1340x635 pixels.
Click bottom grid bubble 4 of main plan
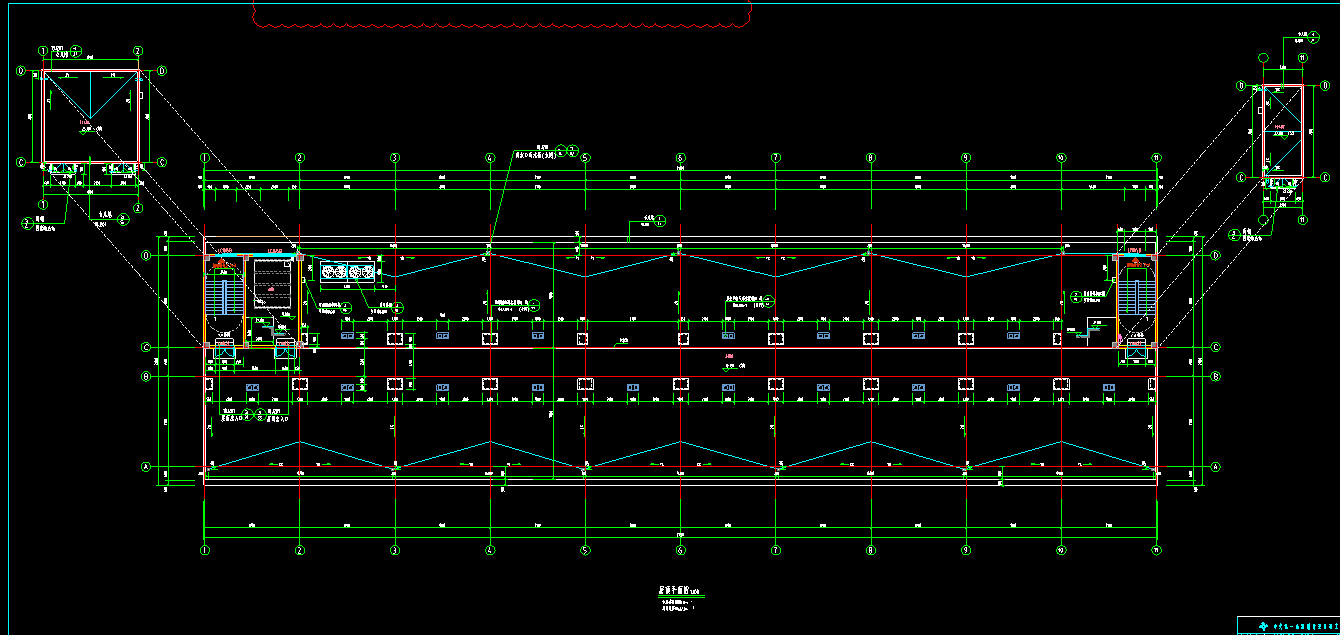(x=490, y=550)
